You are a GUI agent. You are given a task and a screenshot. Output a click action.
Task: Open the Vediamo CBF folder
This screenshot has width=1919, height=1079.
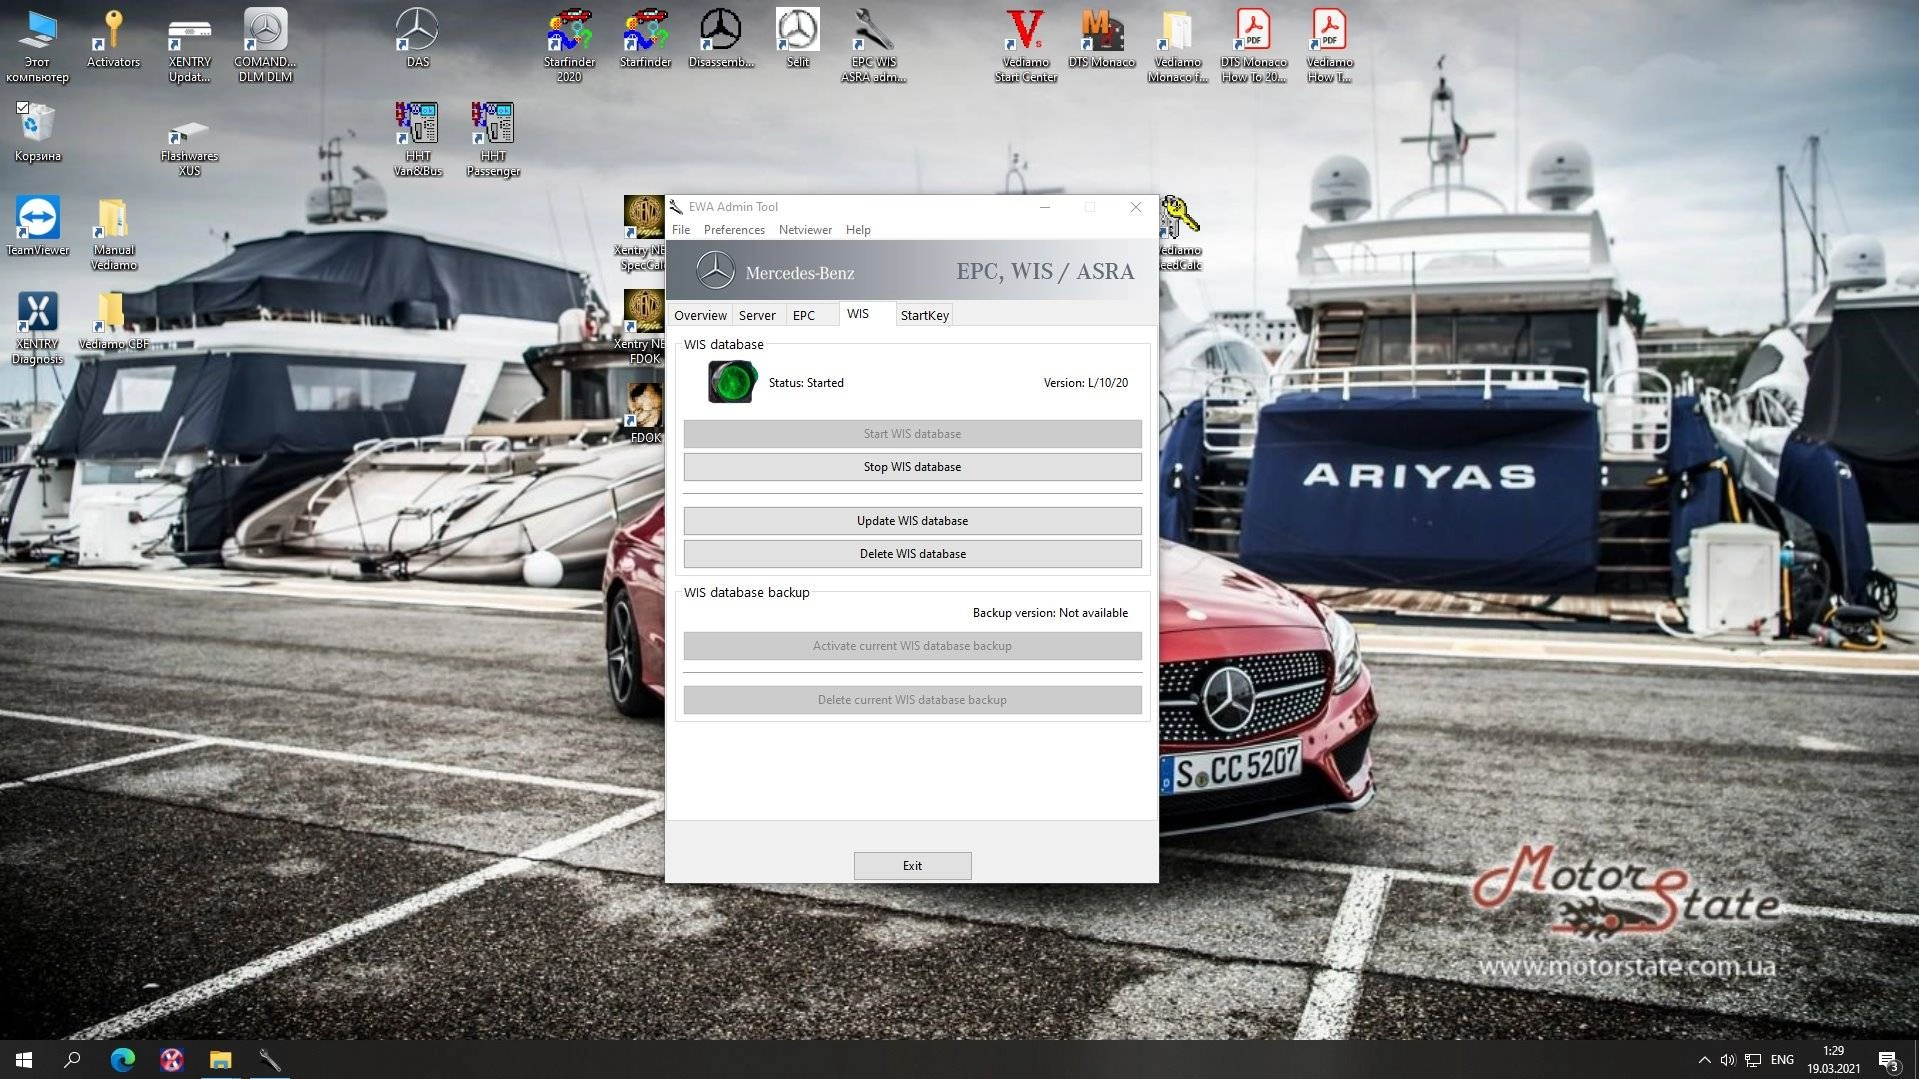point(113,321)
